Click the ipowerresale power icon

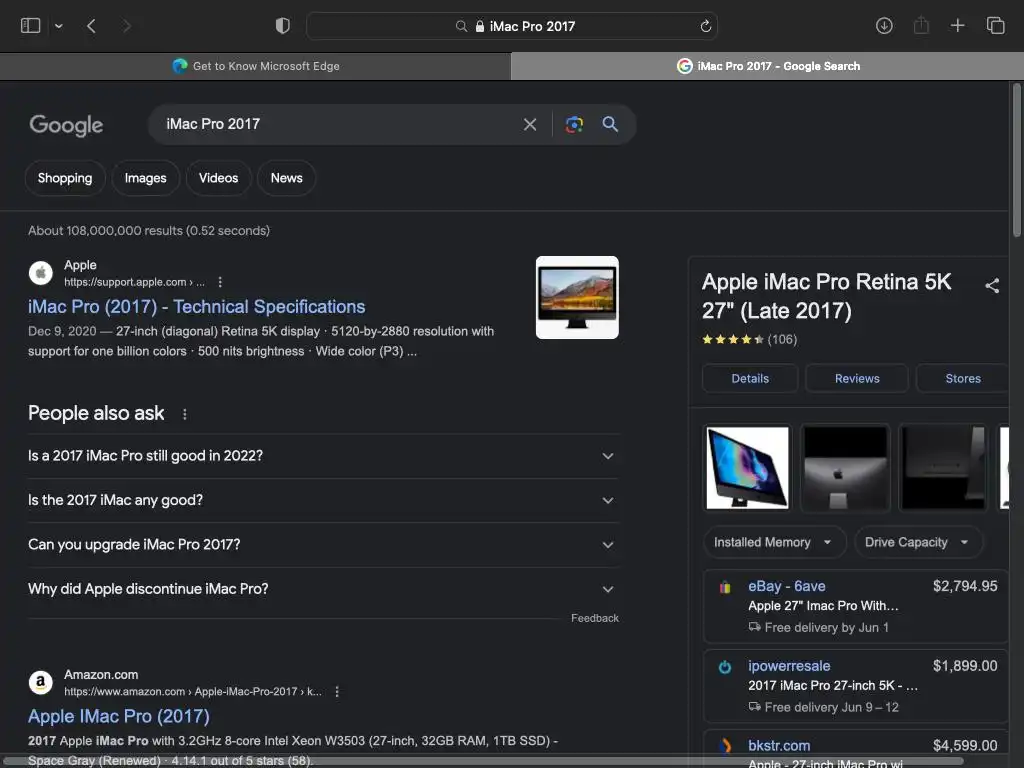pyautogui.click(x=725, y=667)
